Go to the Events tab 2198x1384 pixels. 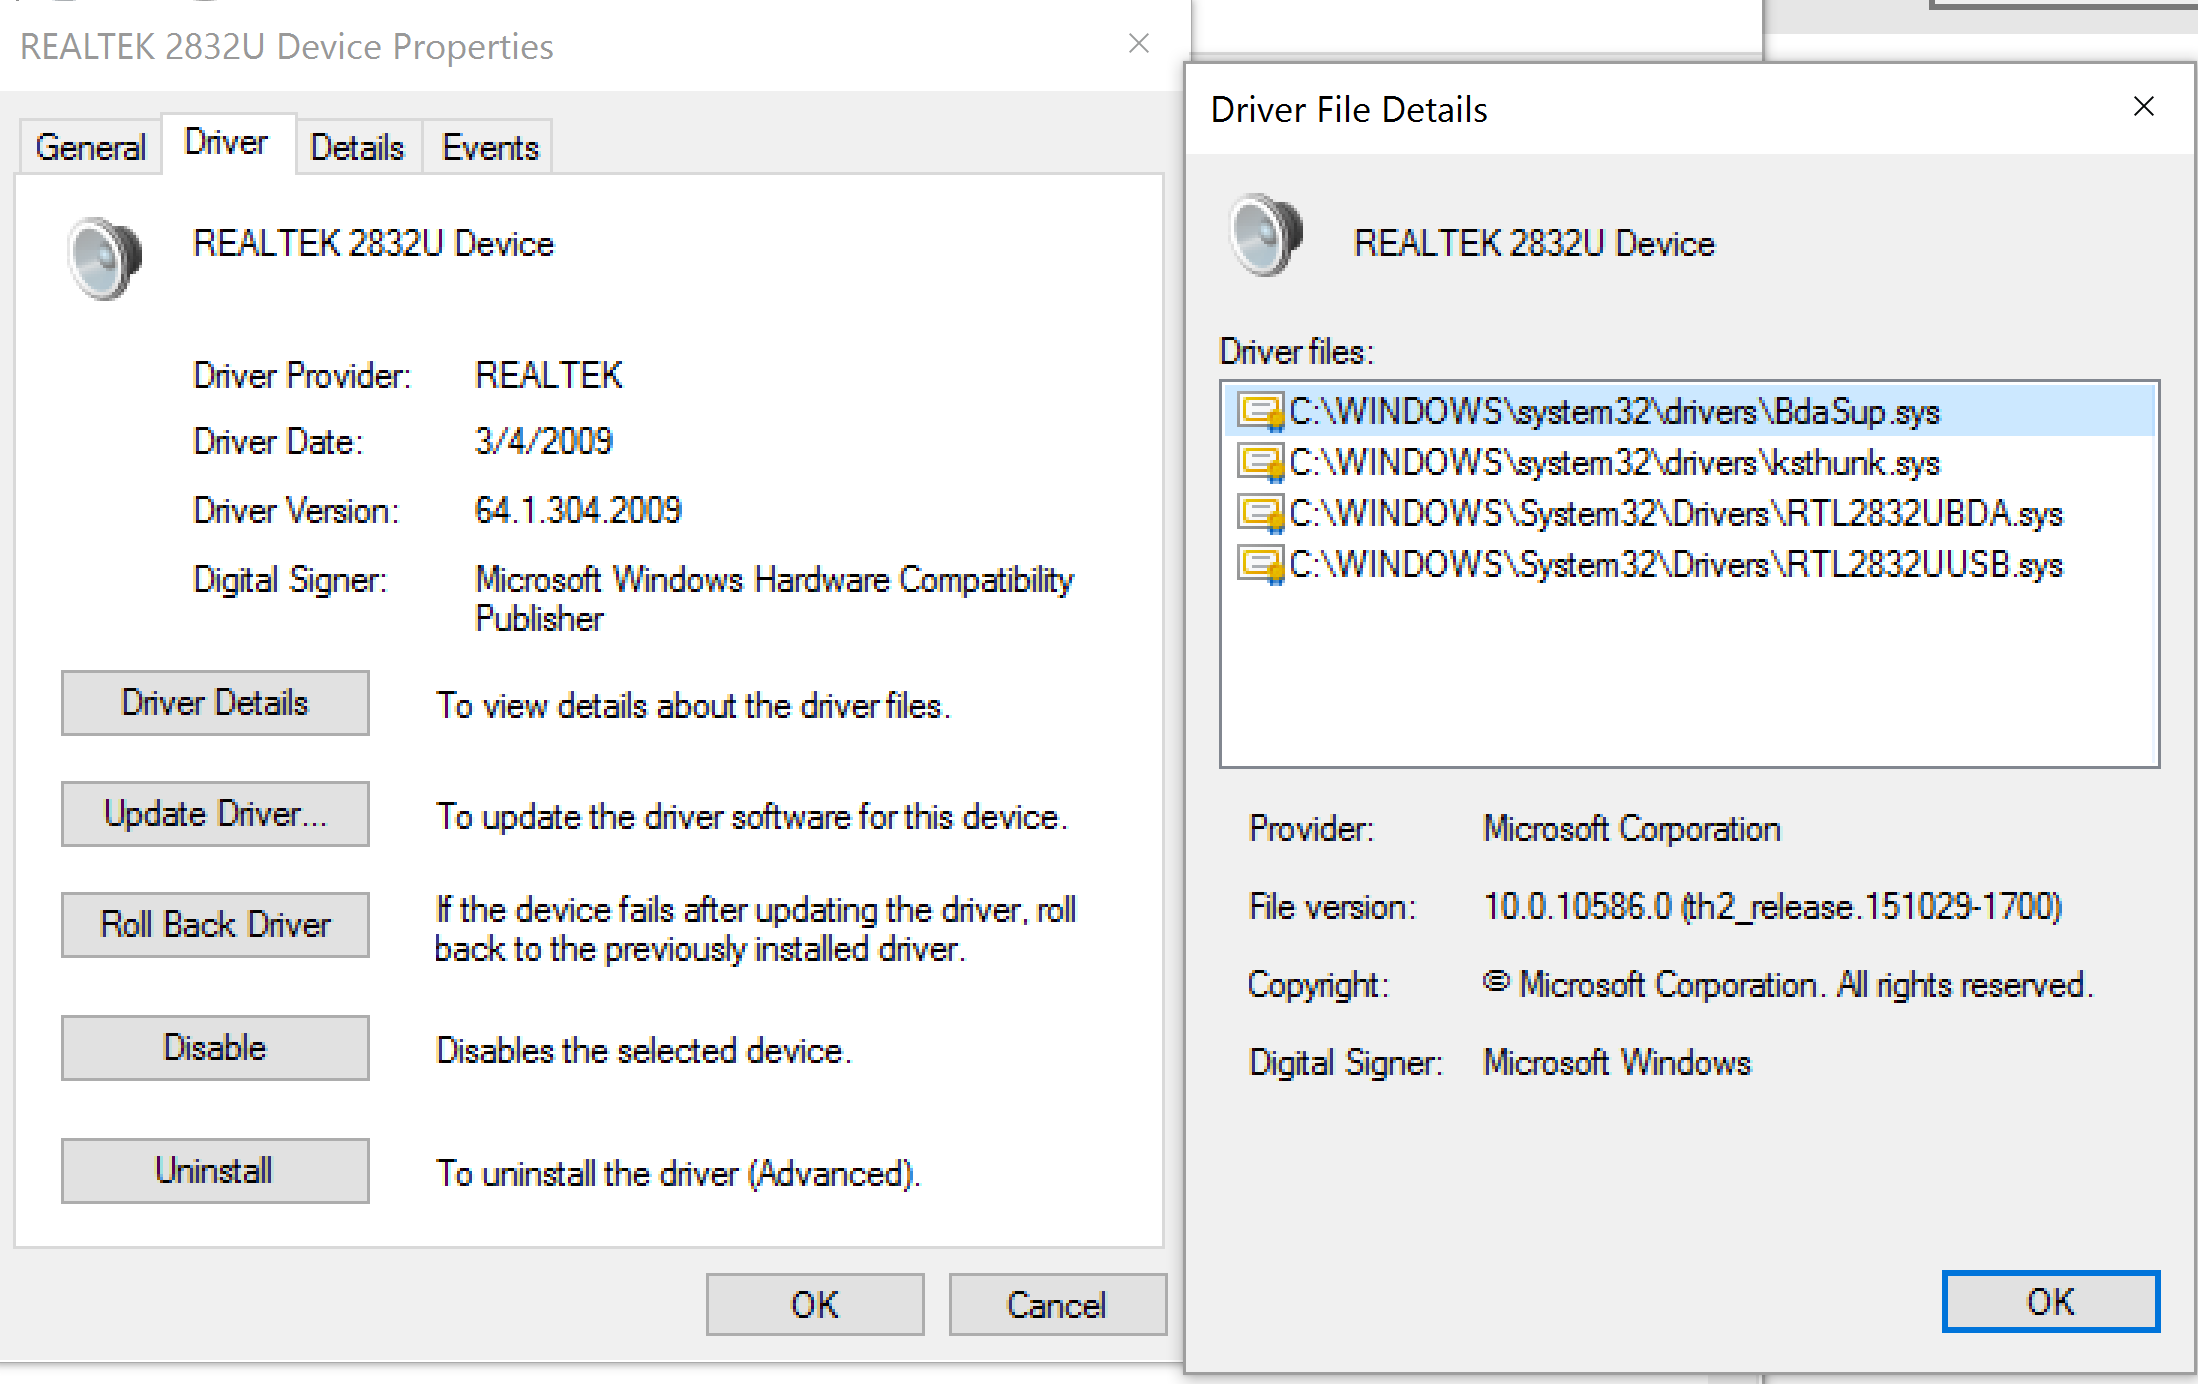tap(490, 147)
